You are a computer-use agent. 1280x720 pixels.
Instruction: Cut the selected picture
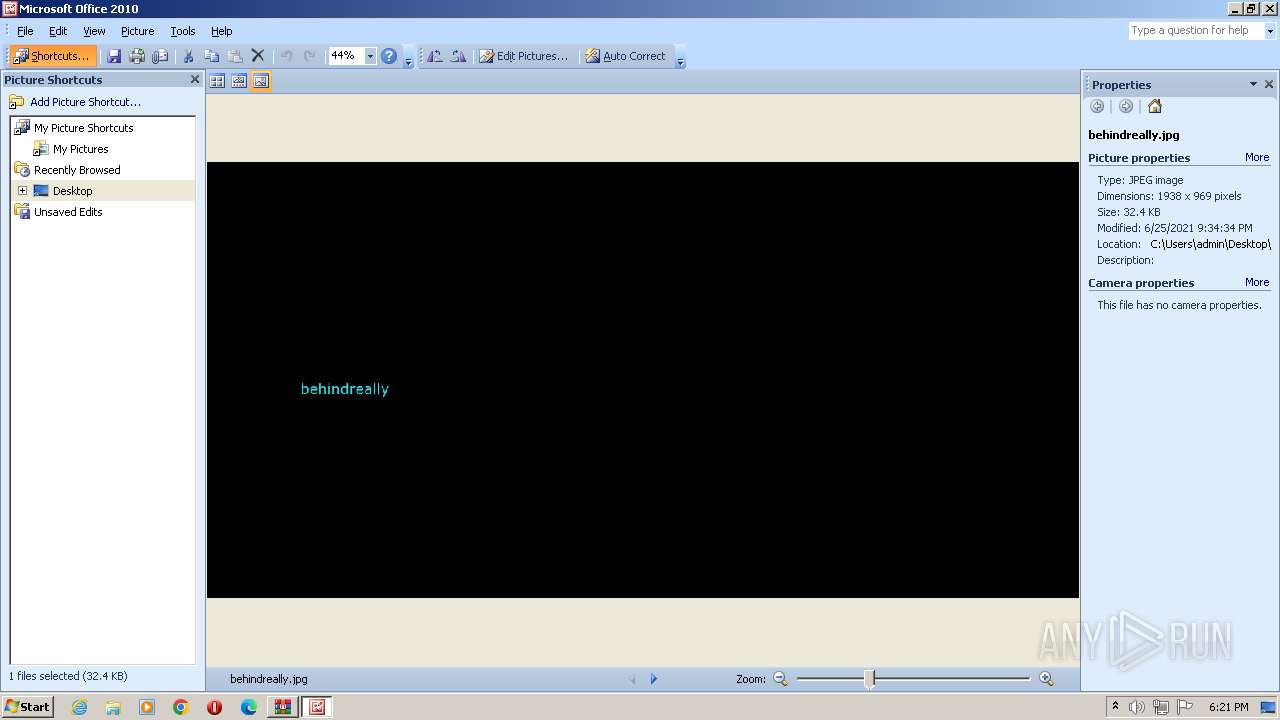click(188, 56)
